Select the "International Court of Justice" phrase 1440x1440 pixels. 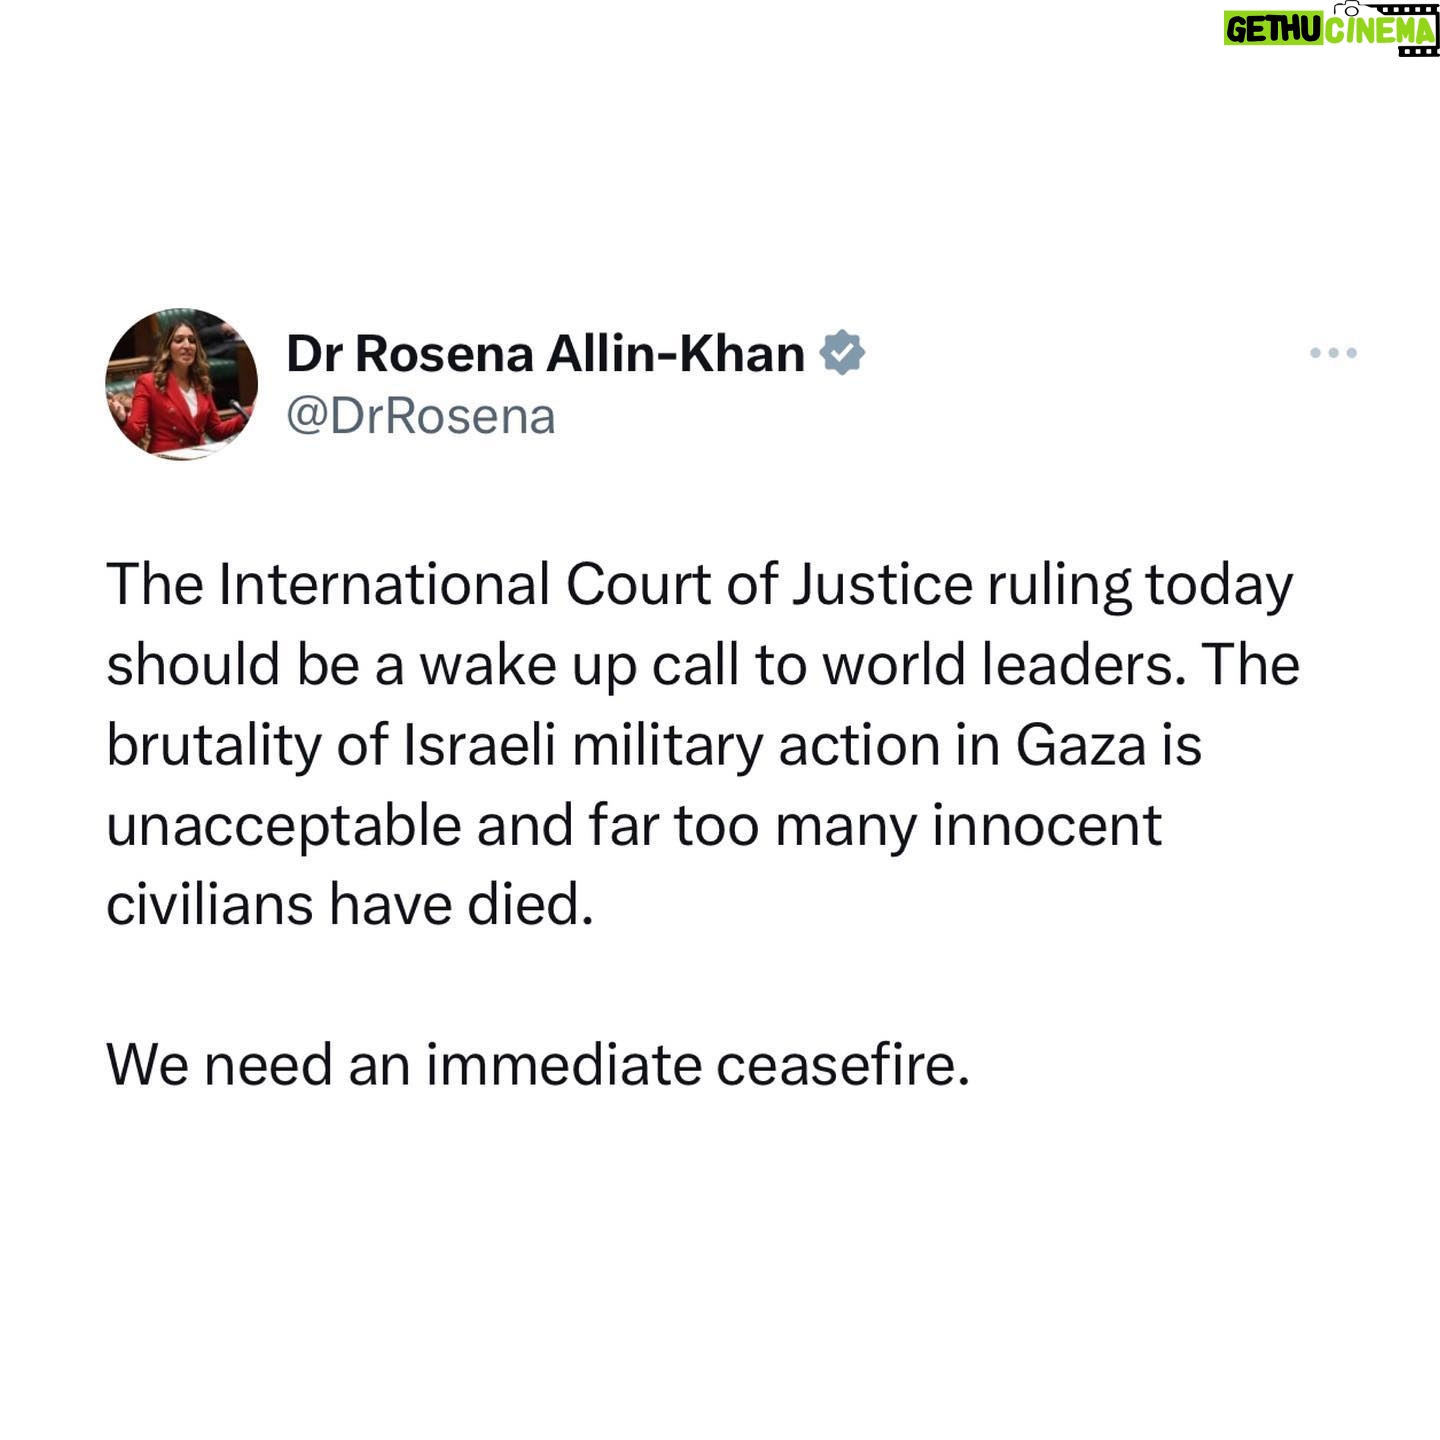(595, 585)
